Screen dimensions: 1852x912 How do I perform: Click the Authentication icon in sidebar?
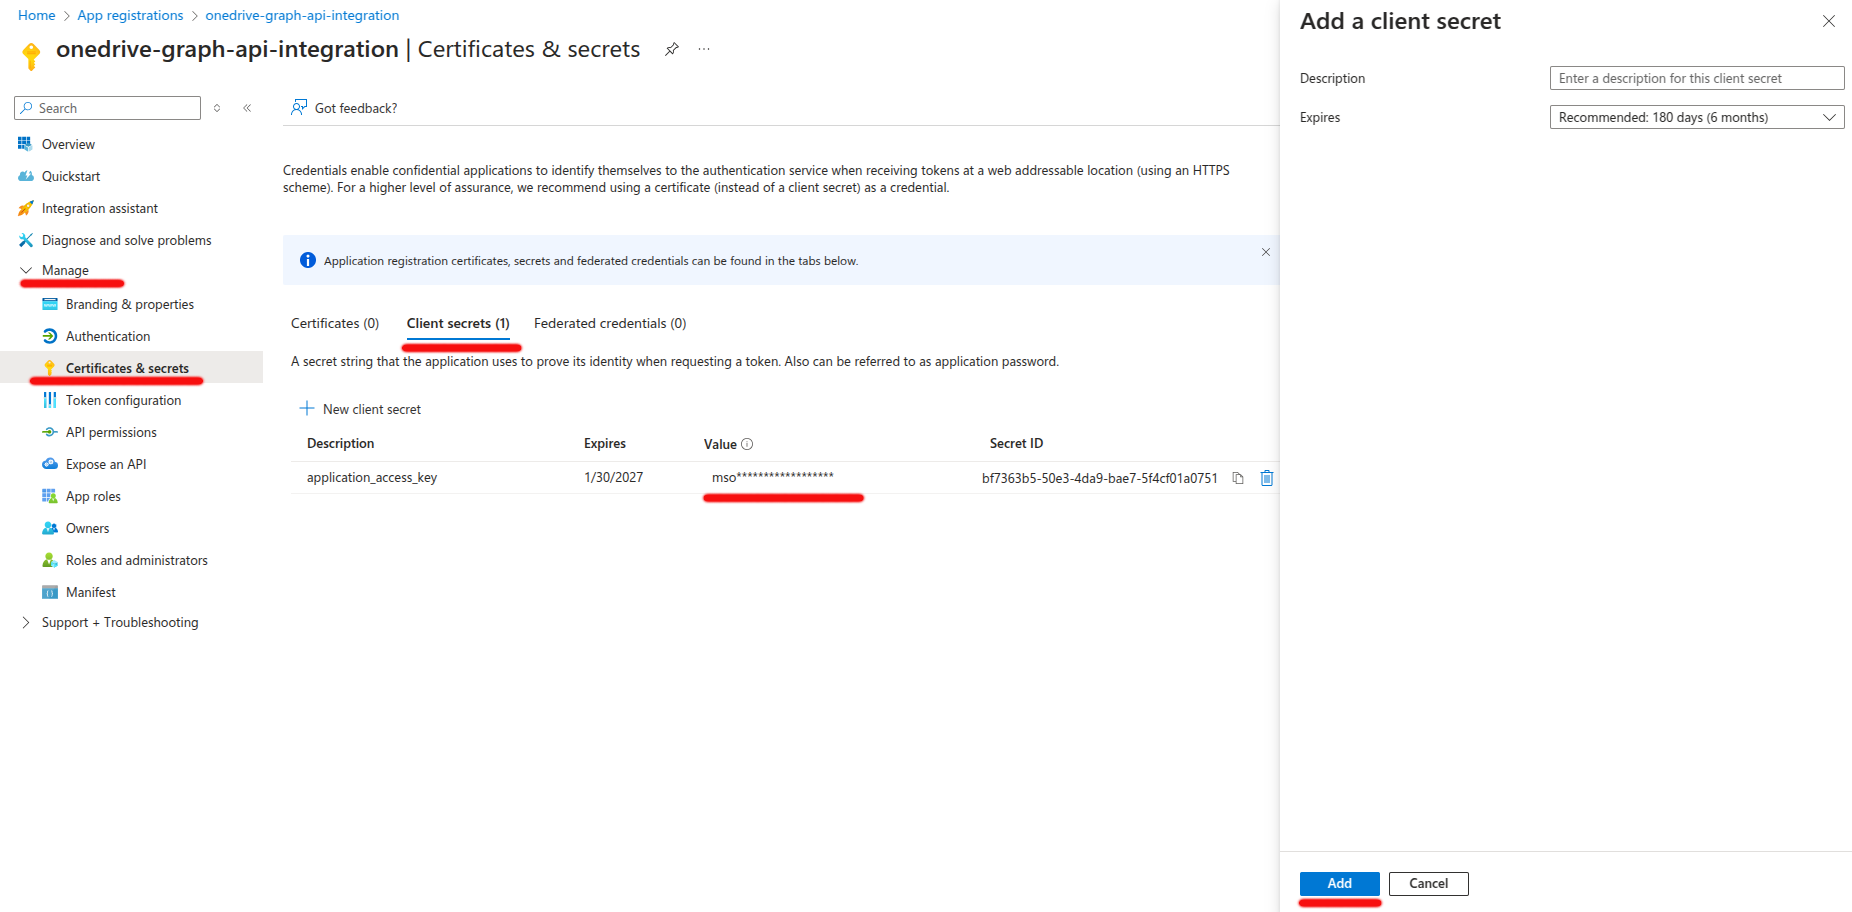pyautogui.click(x=49, y=336)
